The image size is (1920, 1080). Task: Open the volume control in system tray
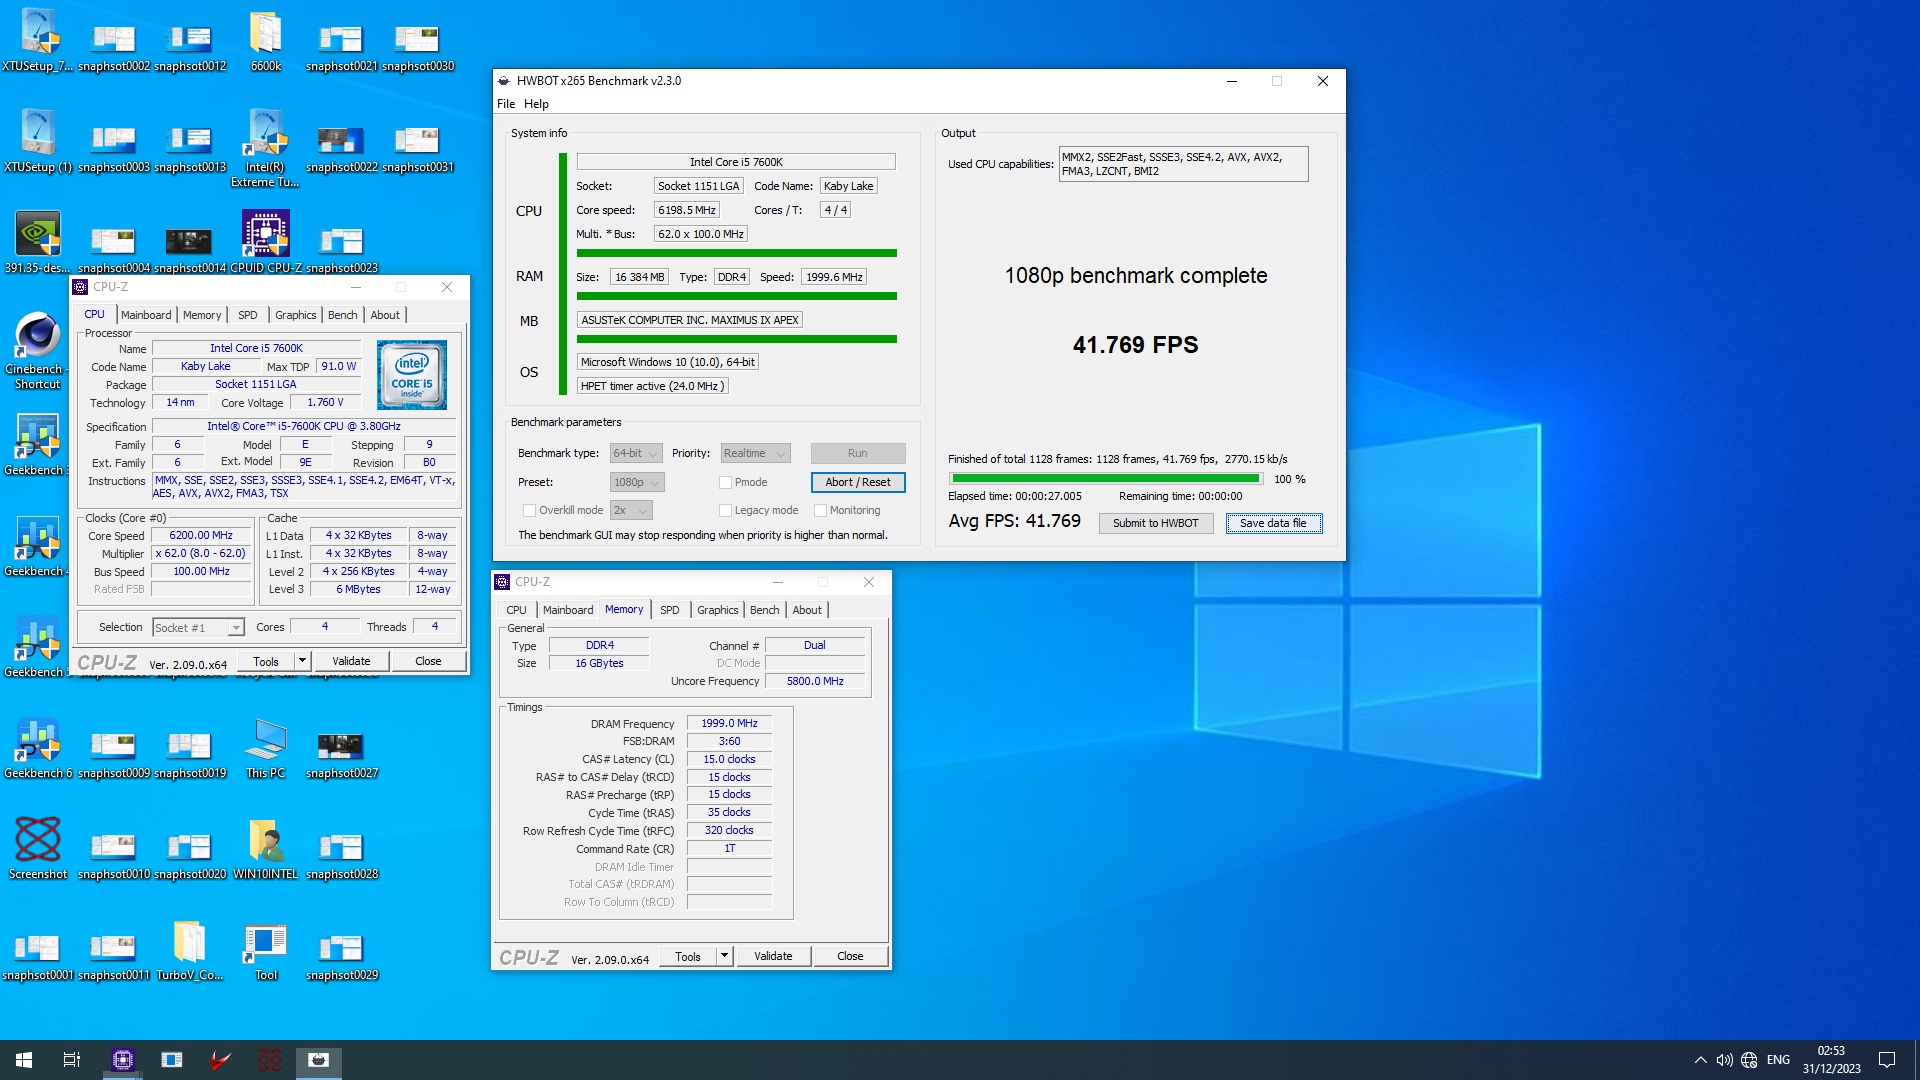point(1724,1060)
